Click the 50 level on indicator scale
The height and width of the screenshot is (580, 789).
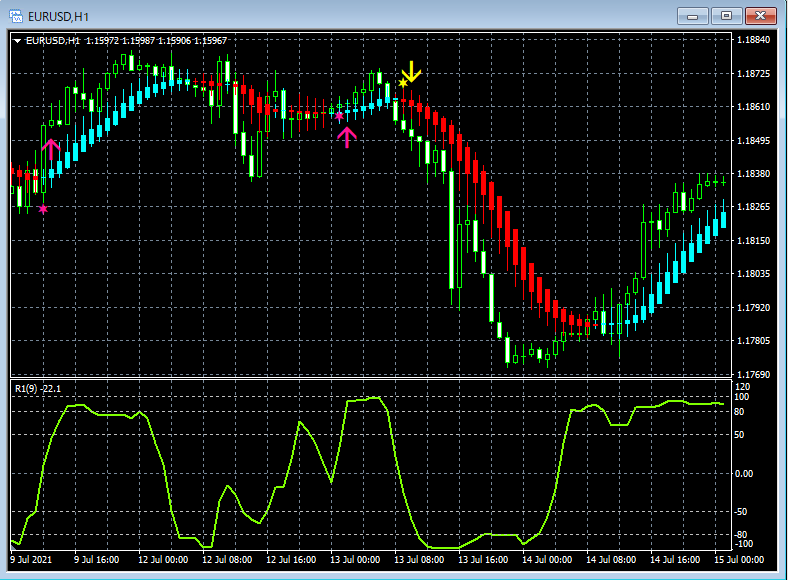(x=739, y=435)
